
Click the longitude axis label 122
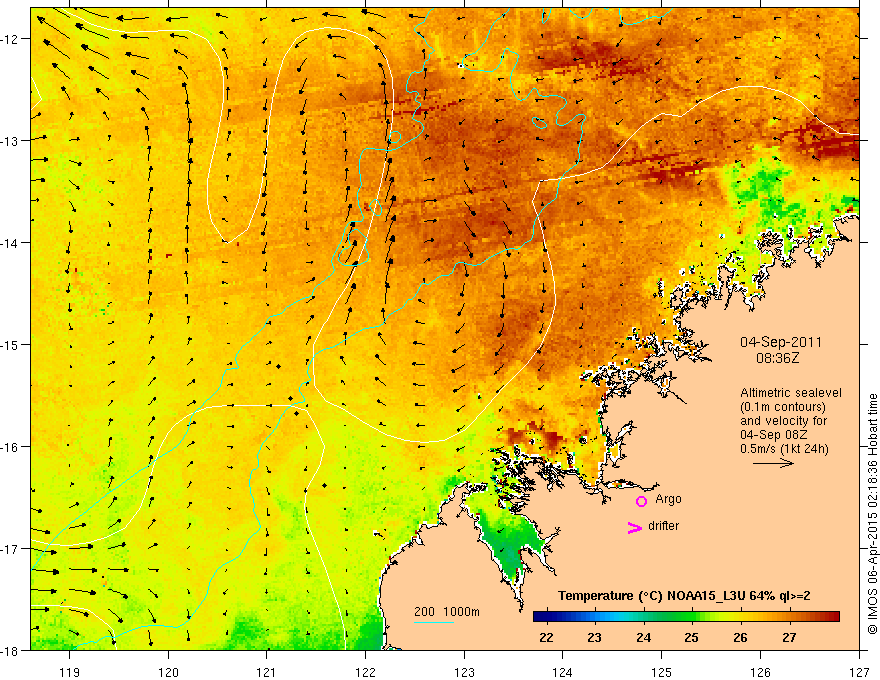[x=365, y=672]
